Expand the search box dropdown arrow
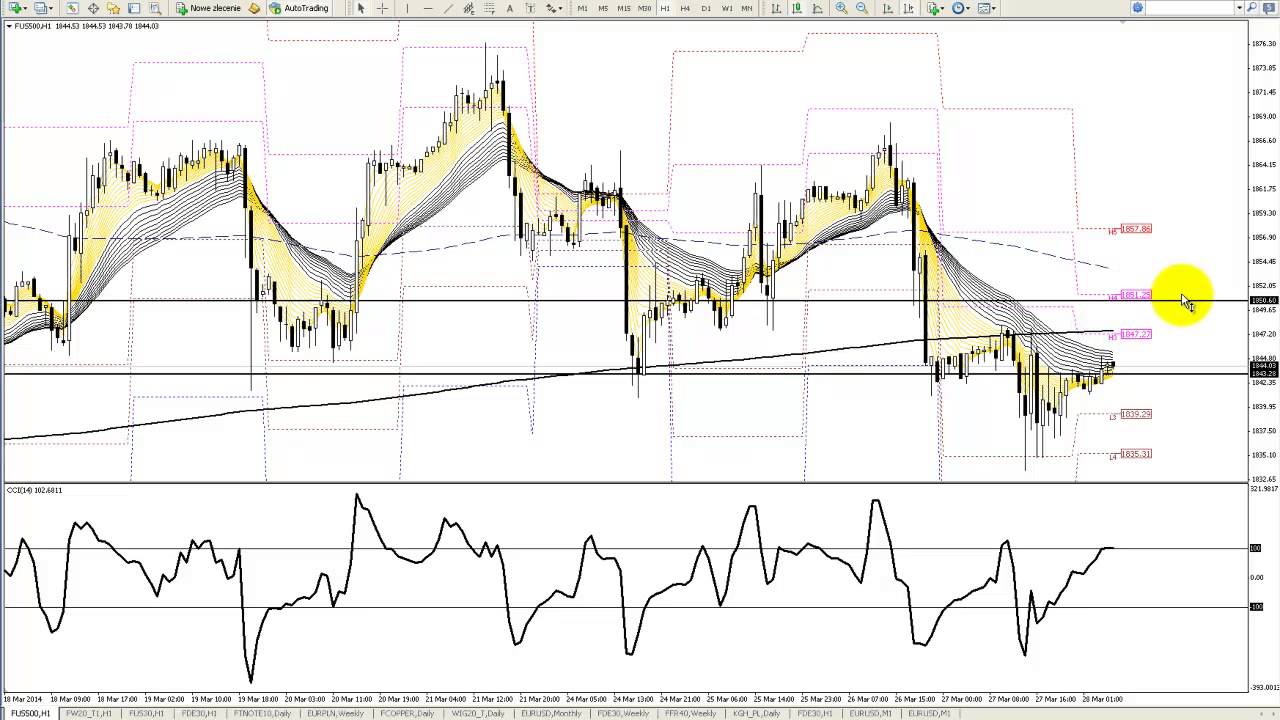 (x=1239, y=8)
